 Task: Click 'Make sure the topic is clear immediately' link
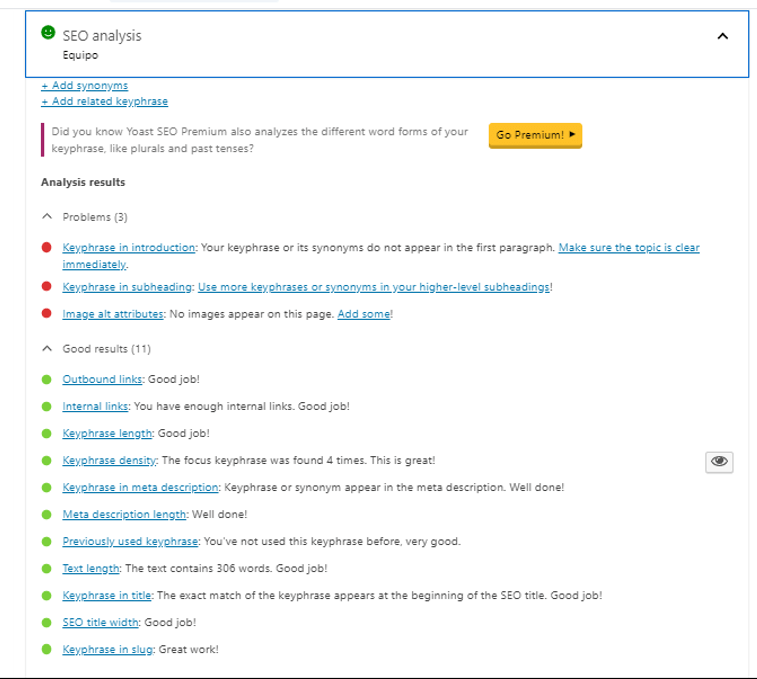[x=628, y=248]
